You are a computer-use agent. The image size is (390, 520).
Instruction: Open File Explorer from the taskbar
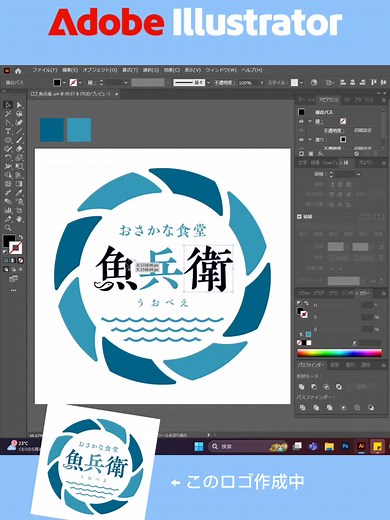(329, 446)
